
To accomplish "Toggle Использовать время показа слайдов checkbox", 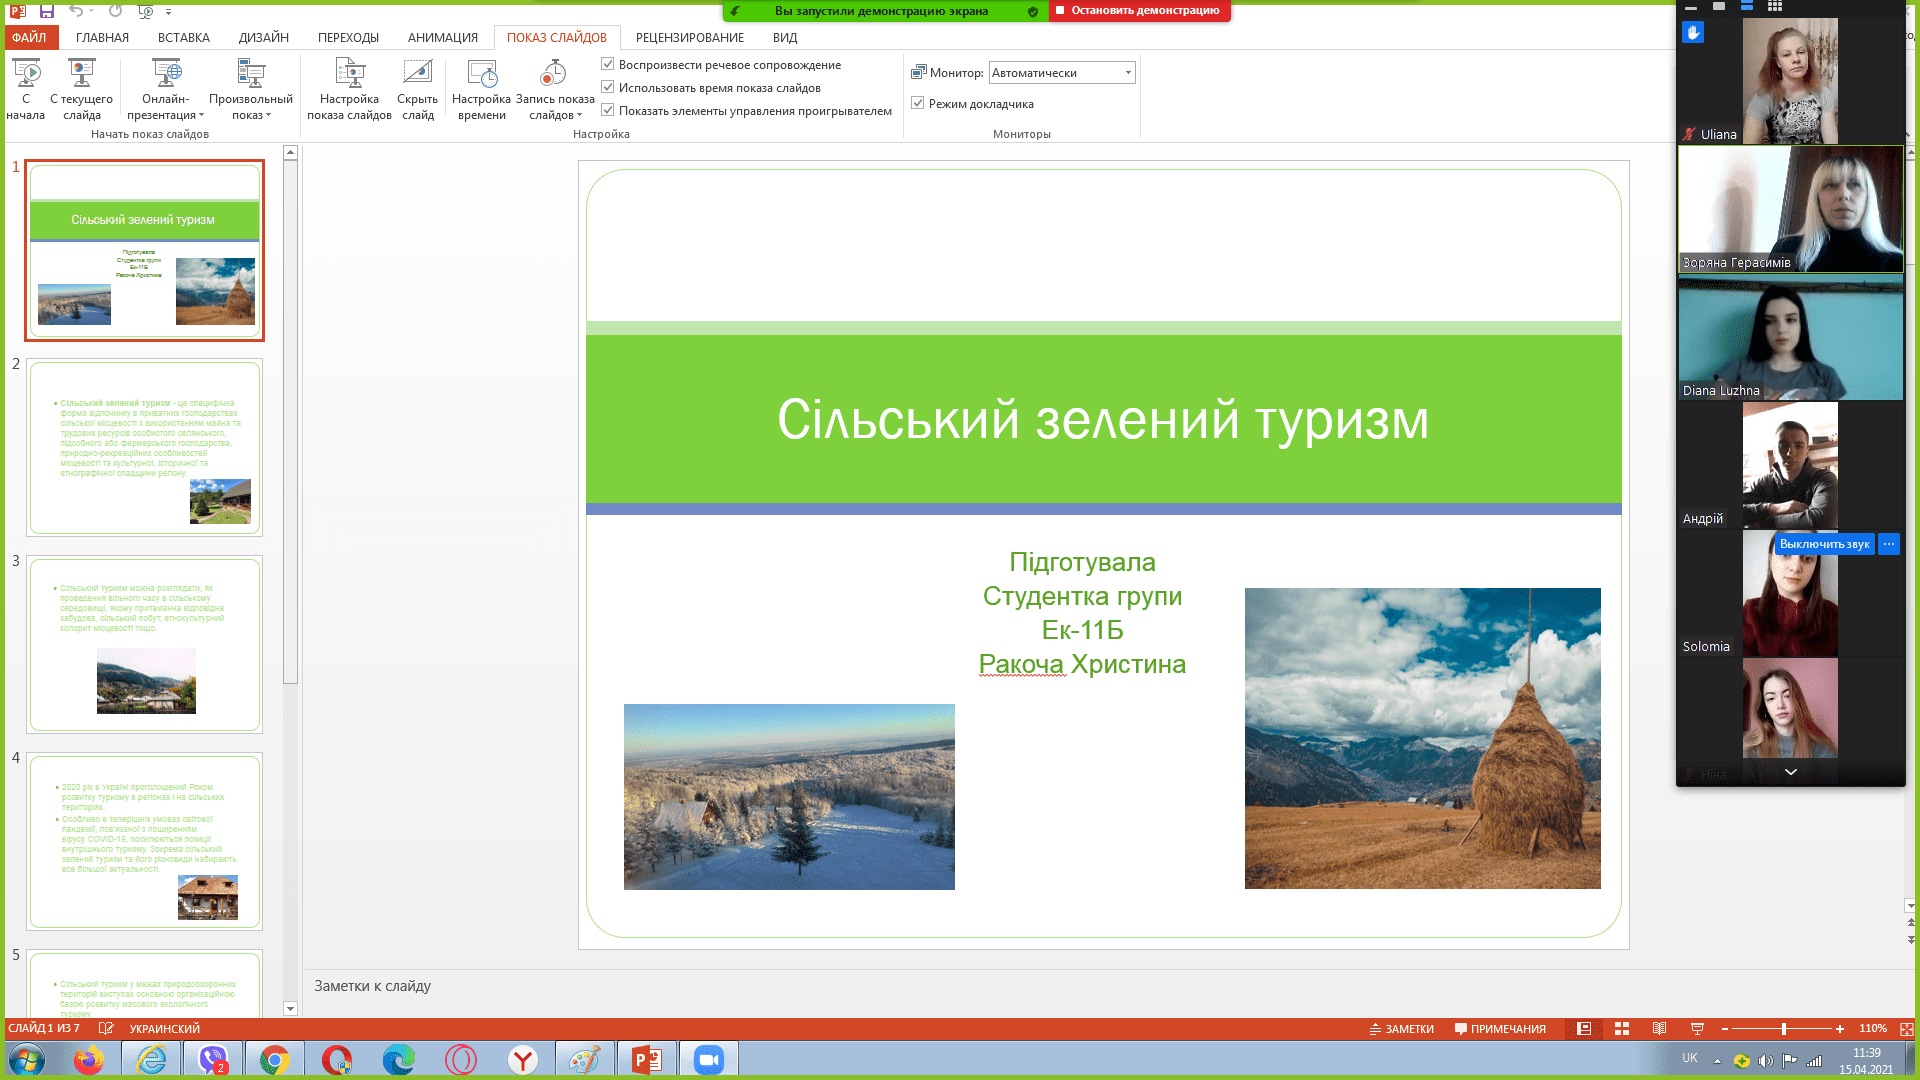I will coord(607,87).
